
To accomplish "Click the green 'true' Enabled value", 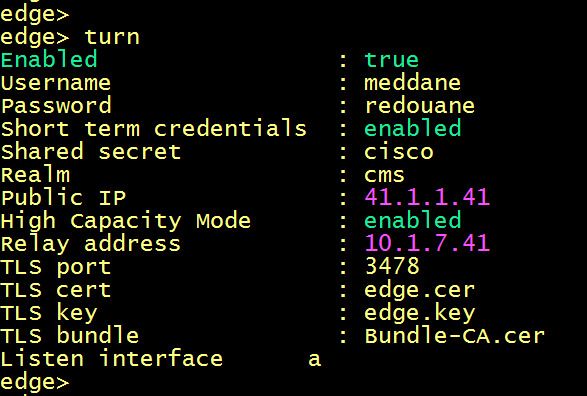I will 392,60.
